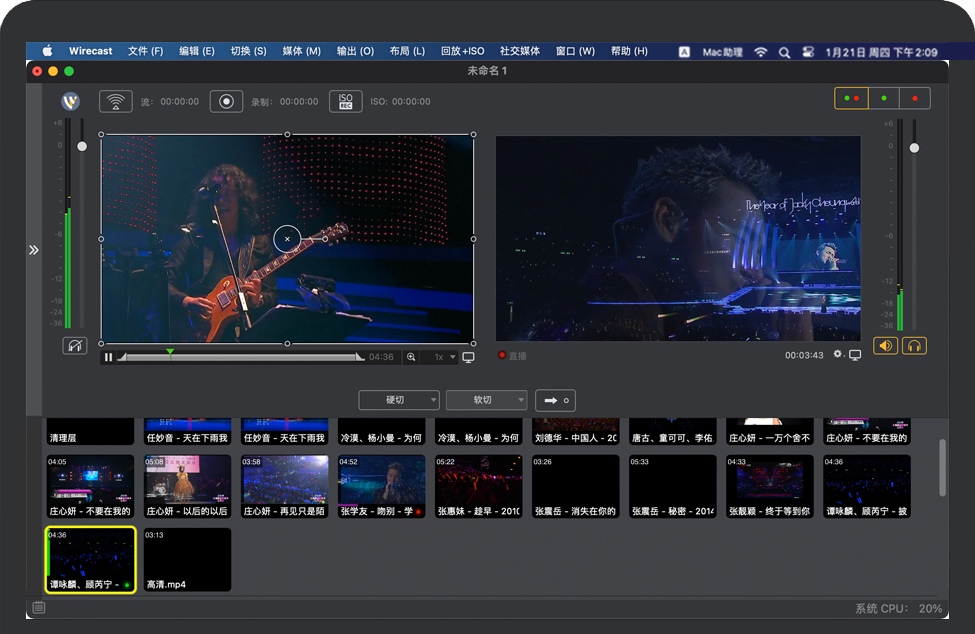Image resolution: width=975 pixels, height=634 pixels.
Task: Start streaming with the broadcast Wi-Fi icon
Action: point(116,101)
